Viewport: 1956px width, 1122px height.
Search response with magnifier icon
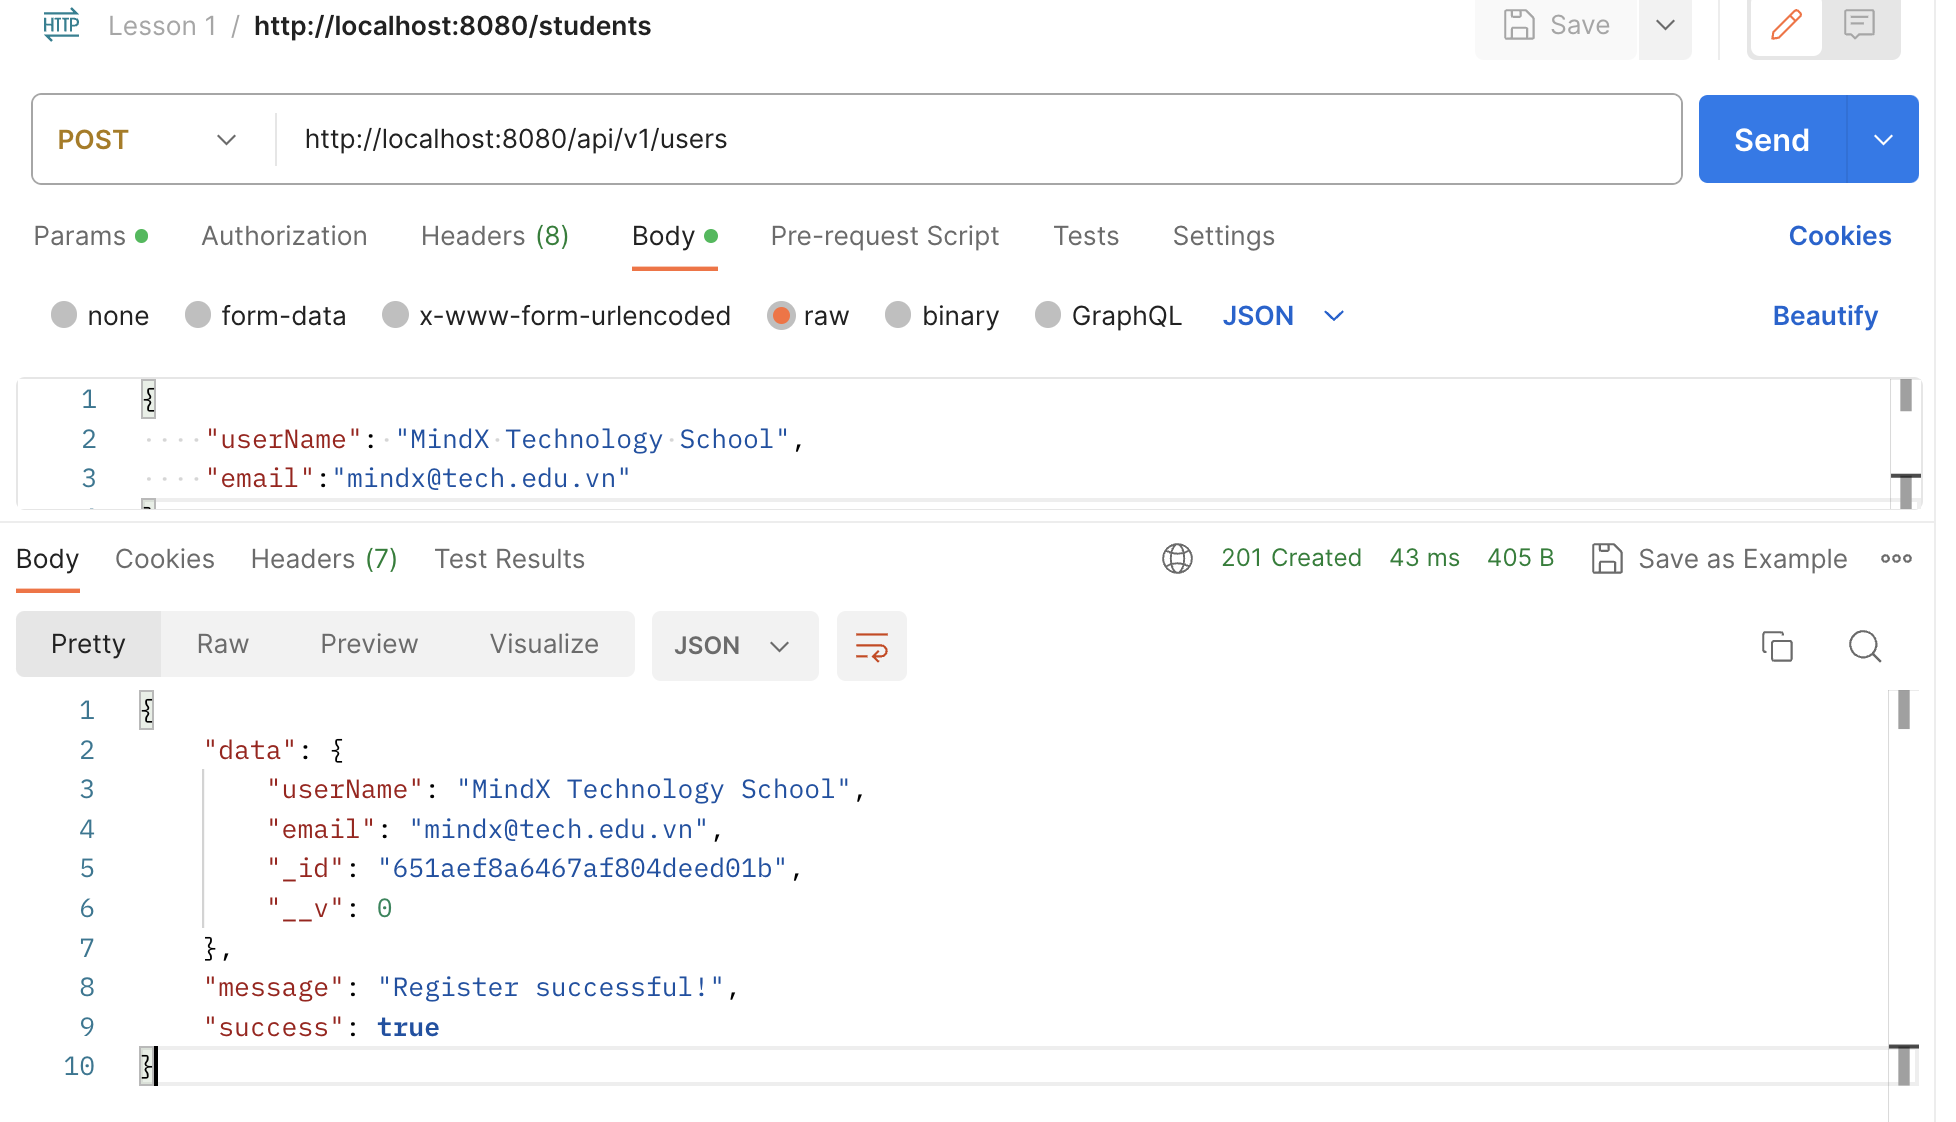click(x=1864, y=646)
